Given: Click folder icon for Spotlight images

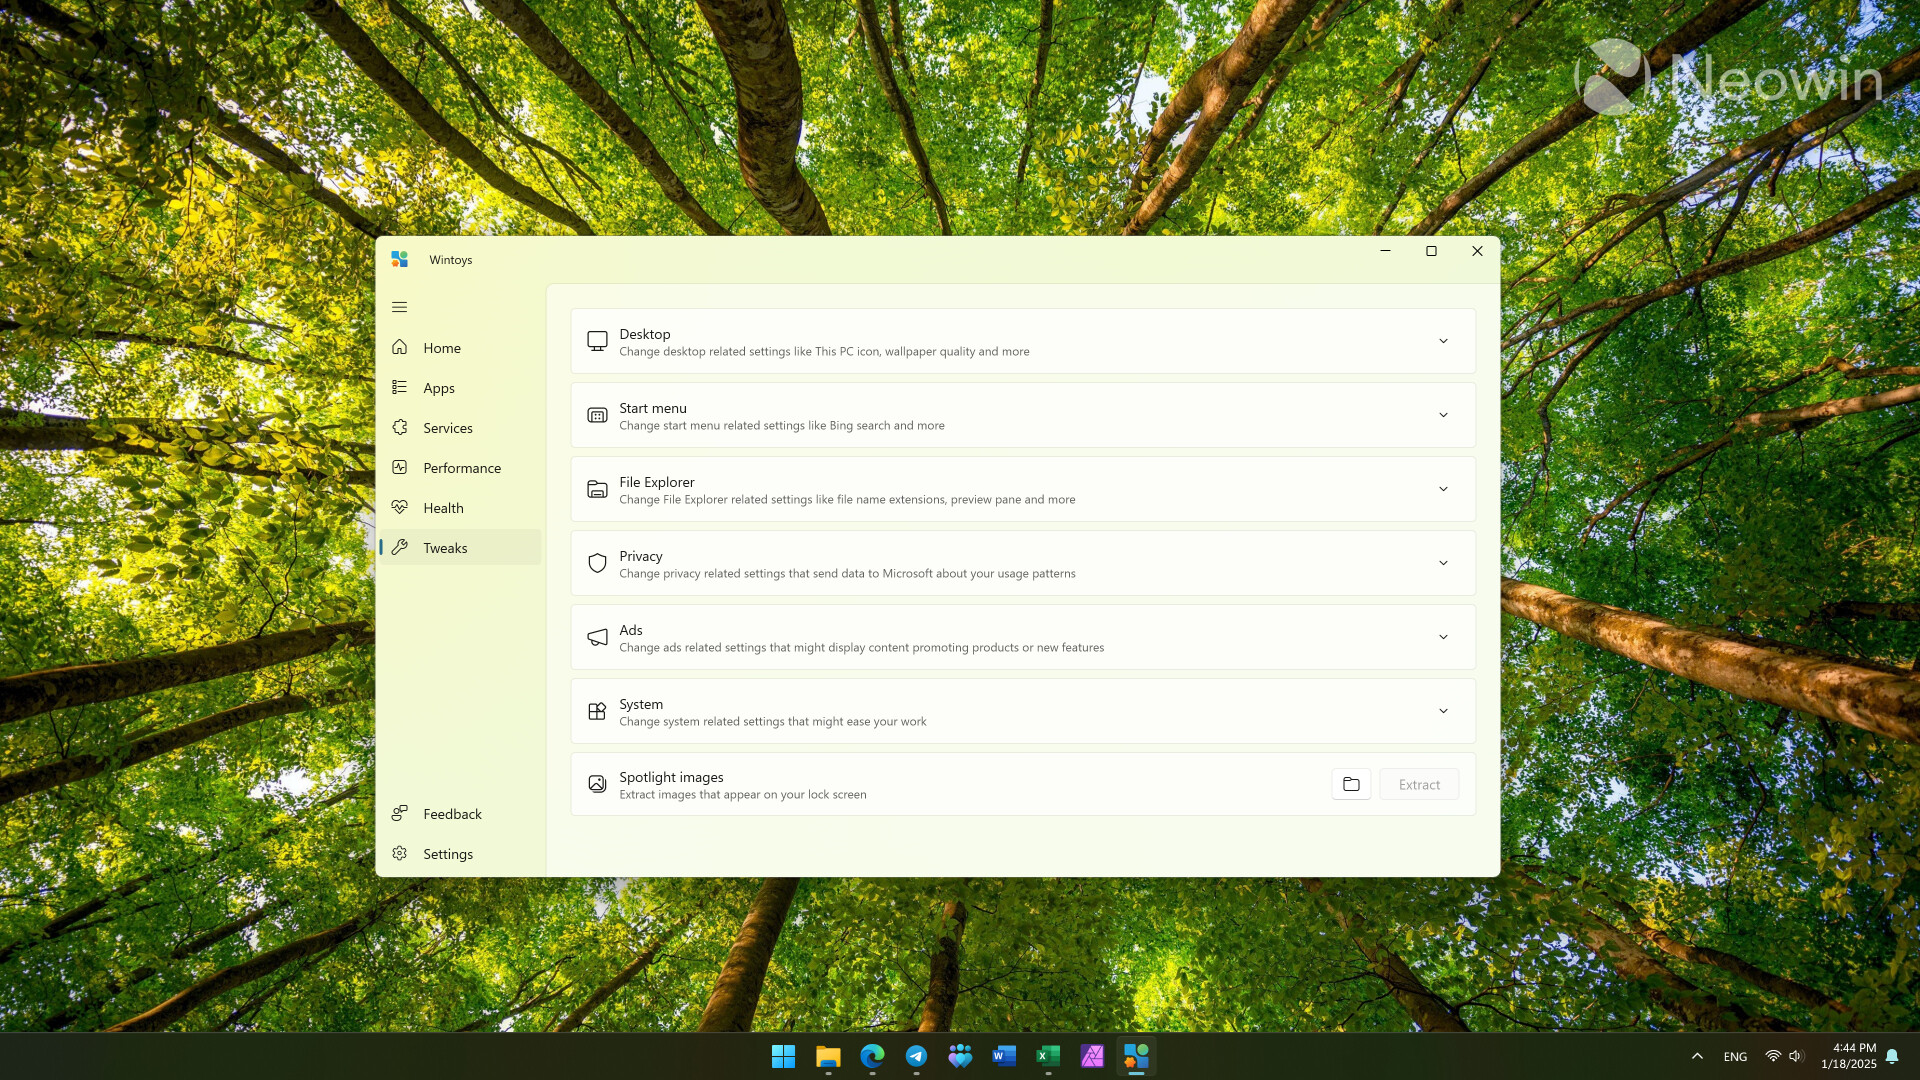Looking at the screenshot, I should click(x=1350, y=783).
